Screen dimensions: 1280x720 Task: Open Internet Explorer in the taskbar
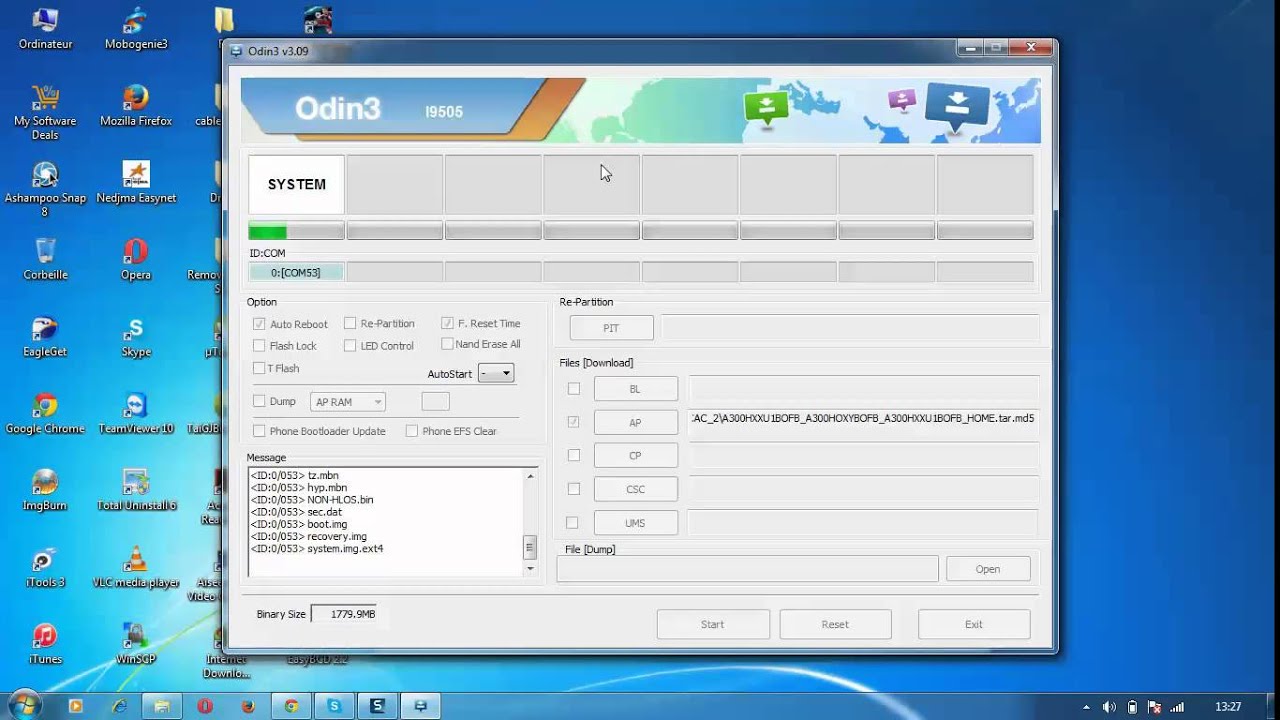tap(119, 706)
